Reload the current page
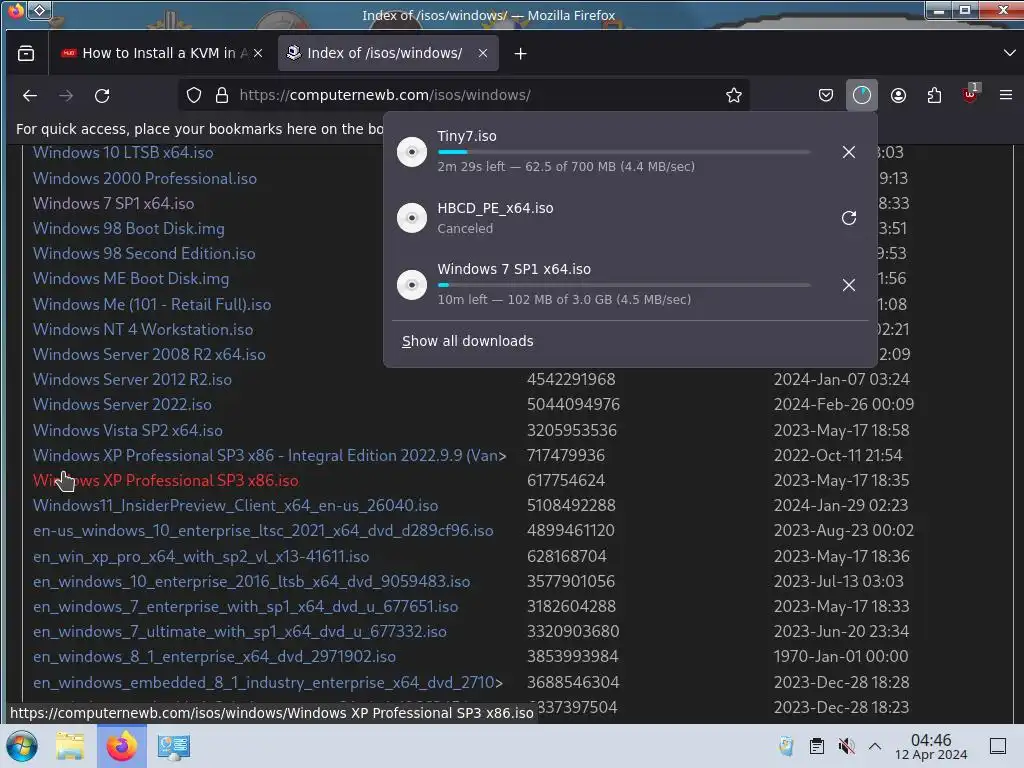This screenshot has height=768, width=1024. click(x=102, y=95)
